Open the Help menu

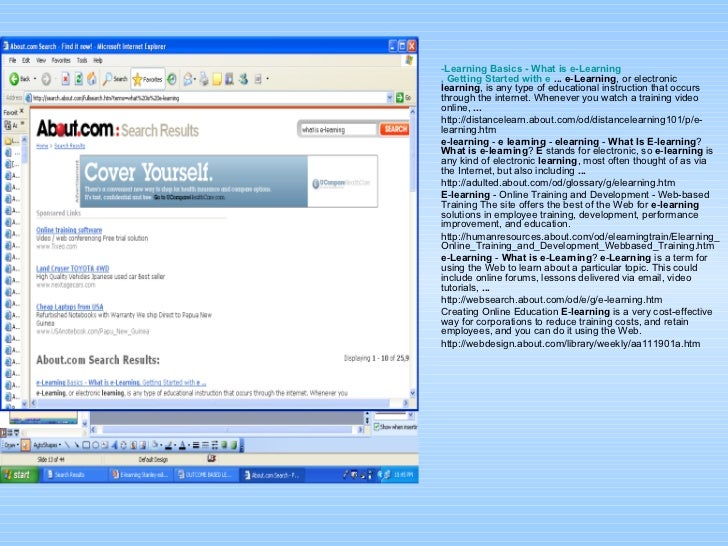[98, 60]
